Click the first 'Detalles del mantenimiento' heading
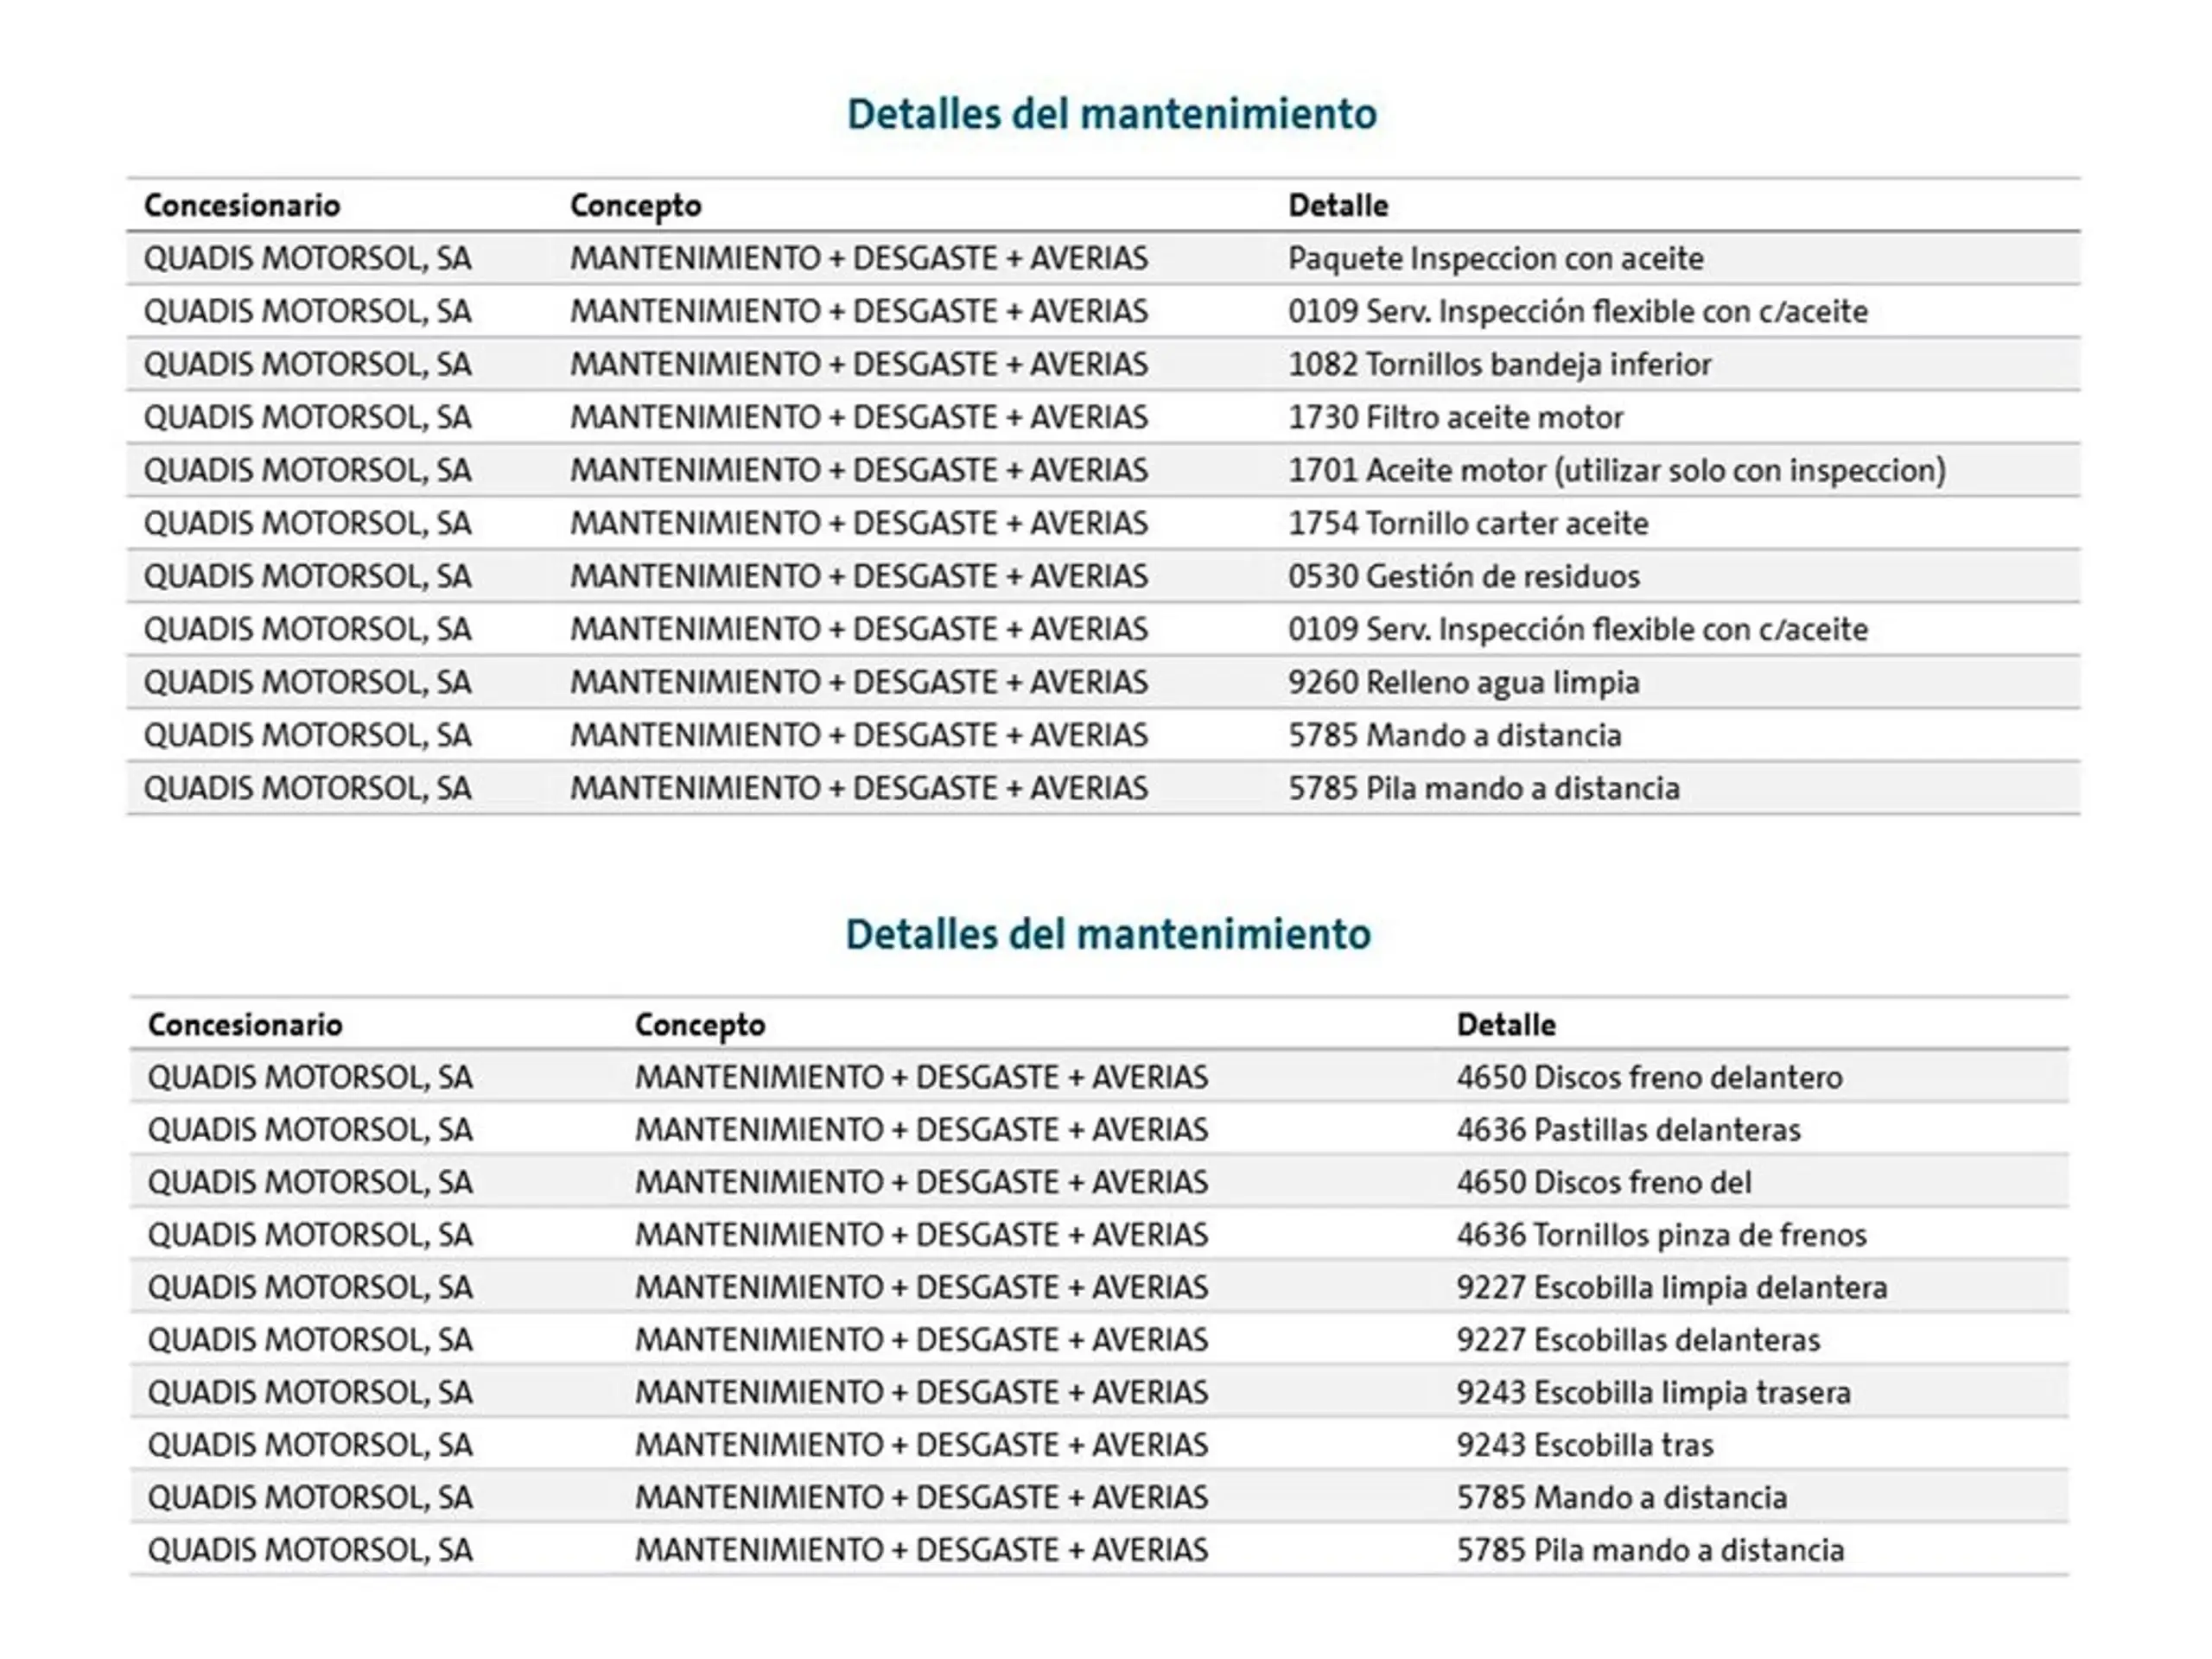Screen dimensions: 2212x1659 point(1111,114)
